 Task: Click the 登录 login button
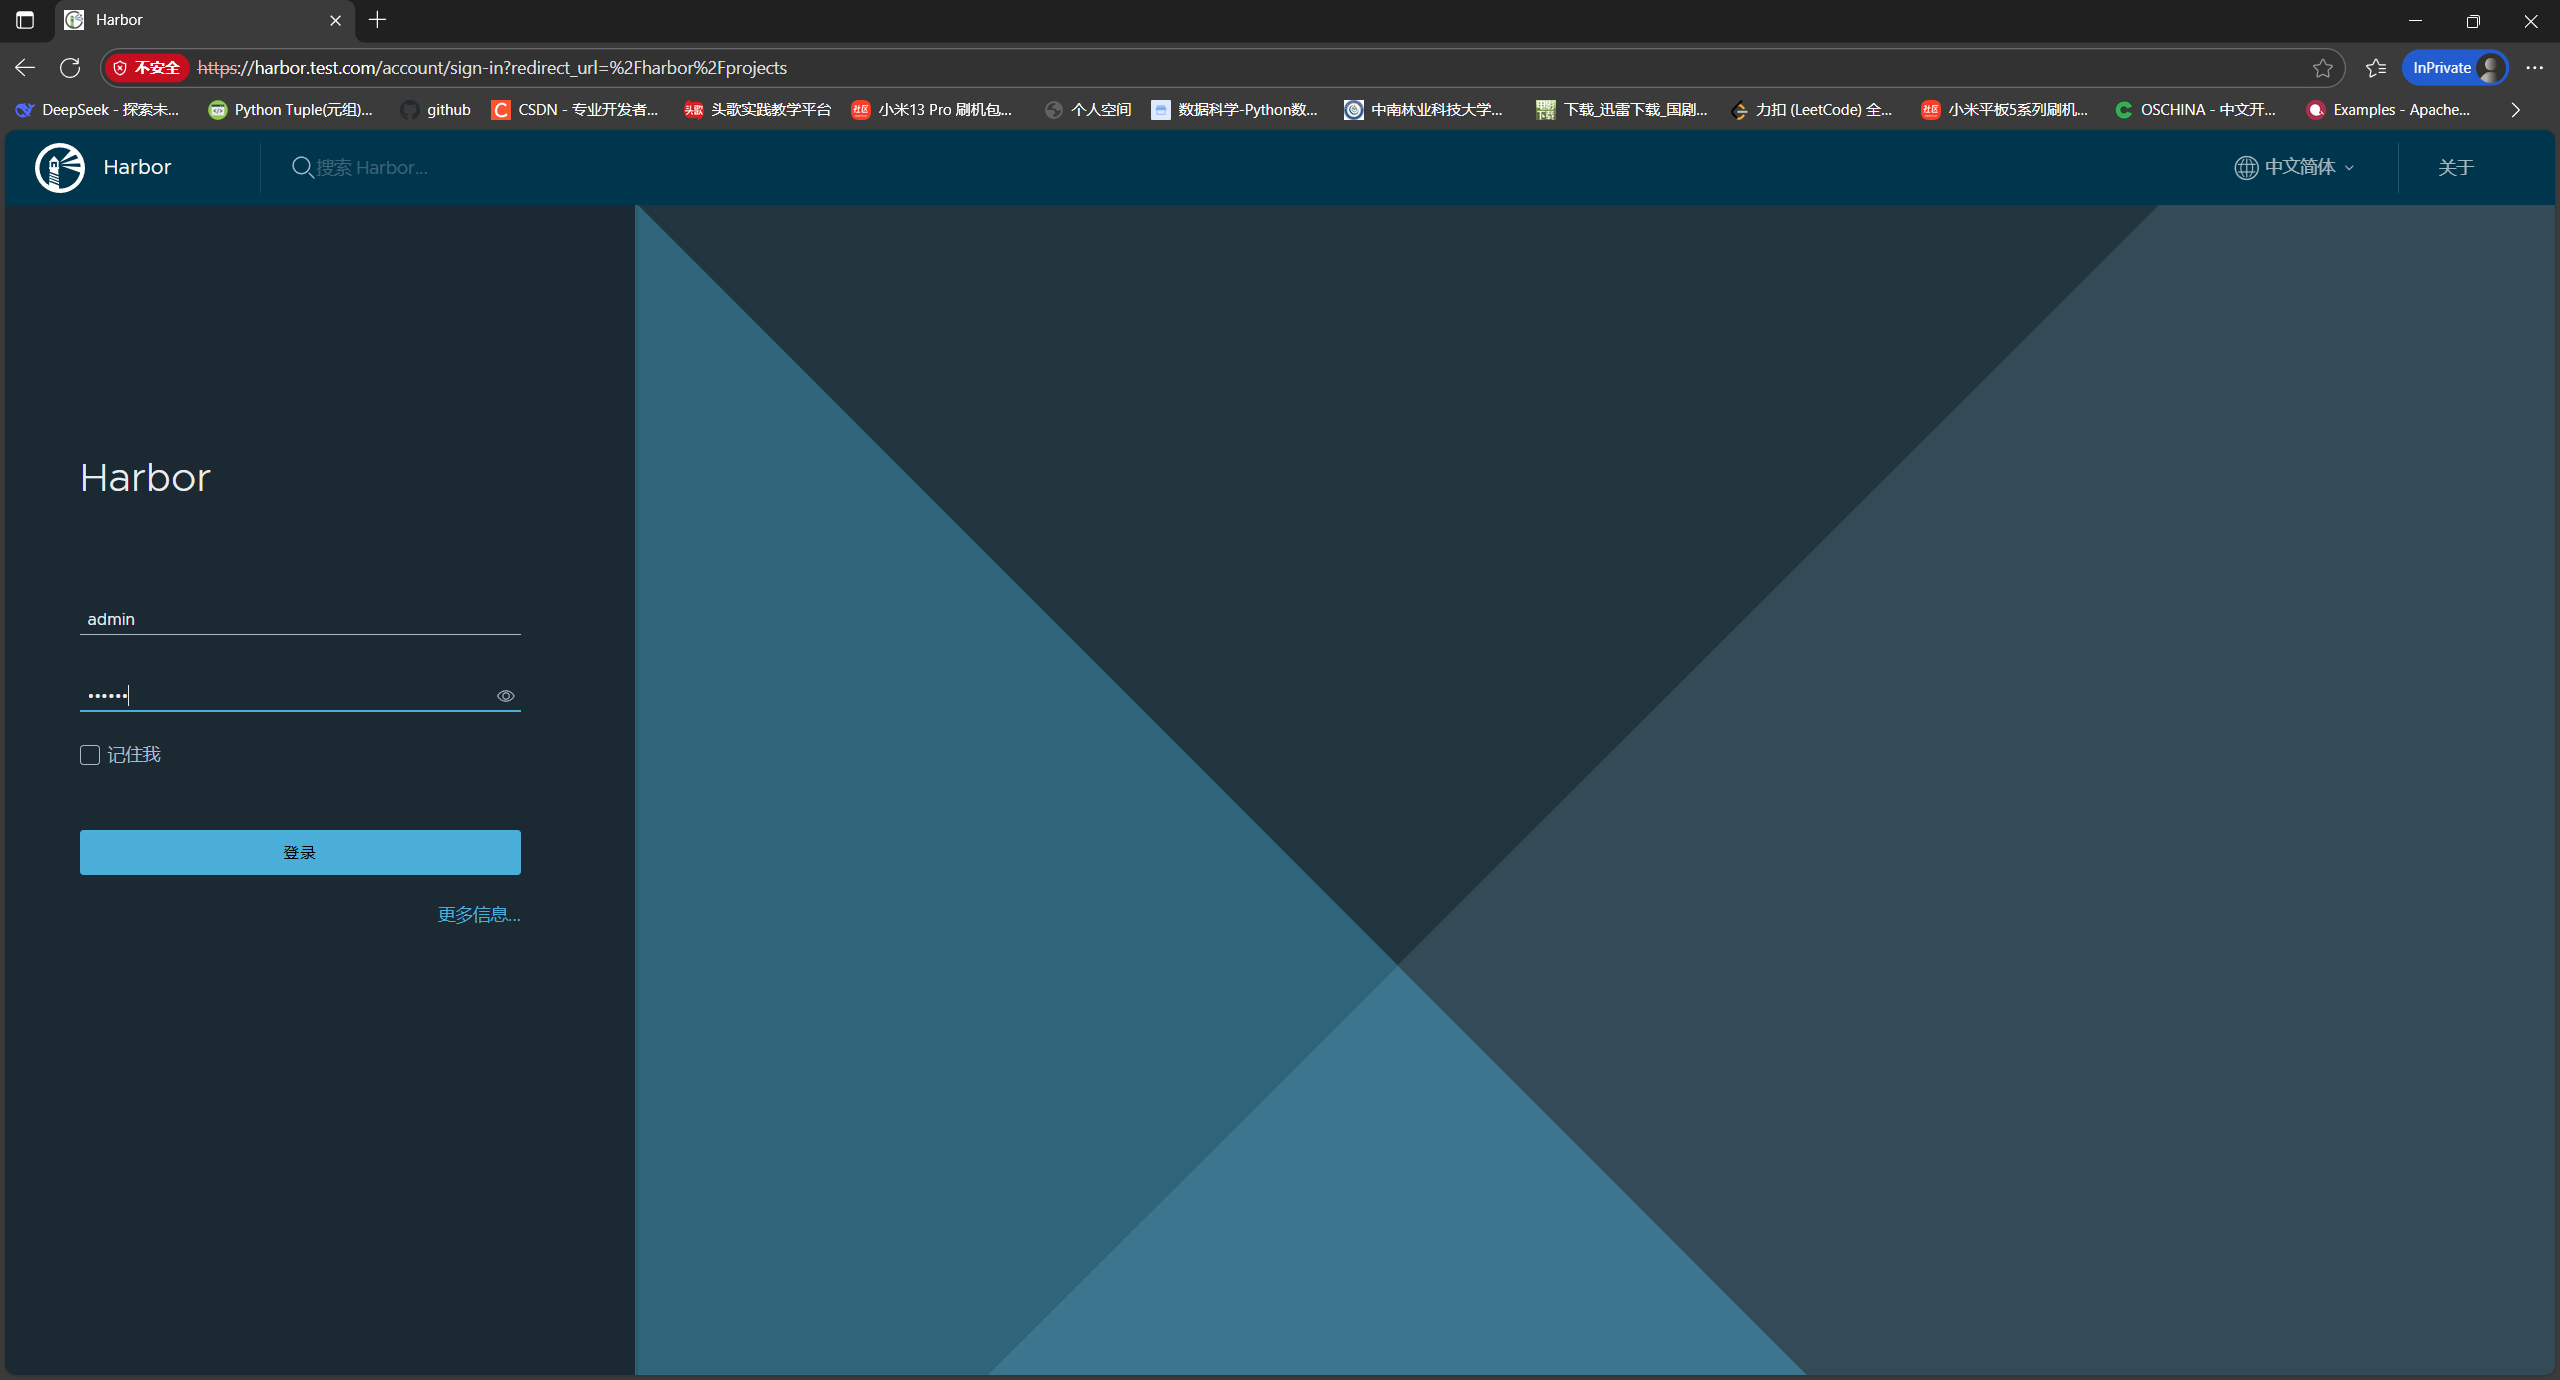point(300,852)
